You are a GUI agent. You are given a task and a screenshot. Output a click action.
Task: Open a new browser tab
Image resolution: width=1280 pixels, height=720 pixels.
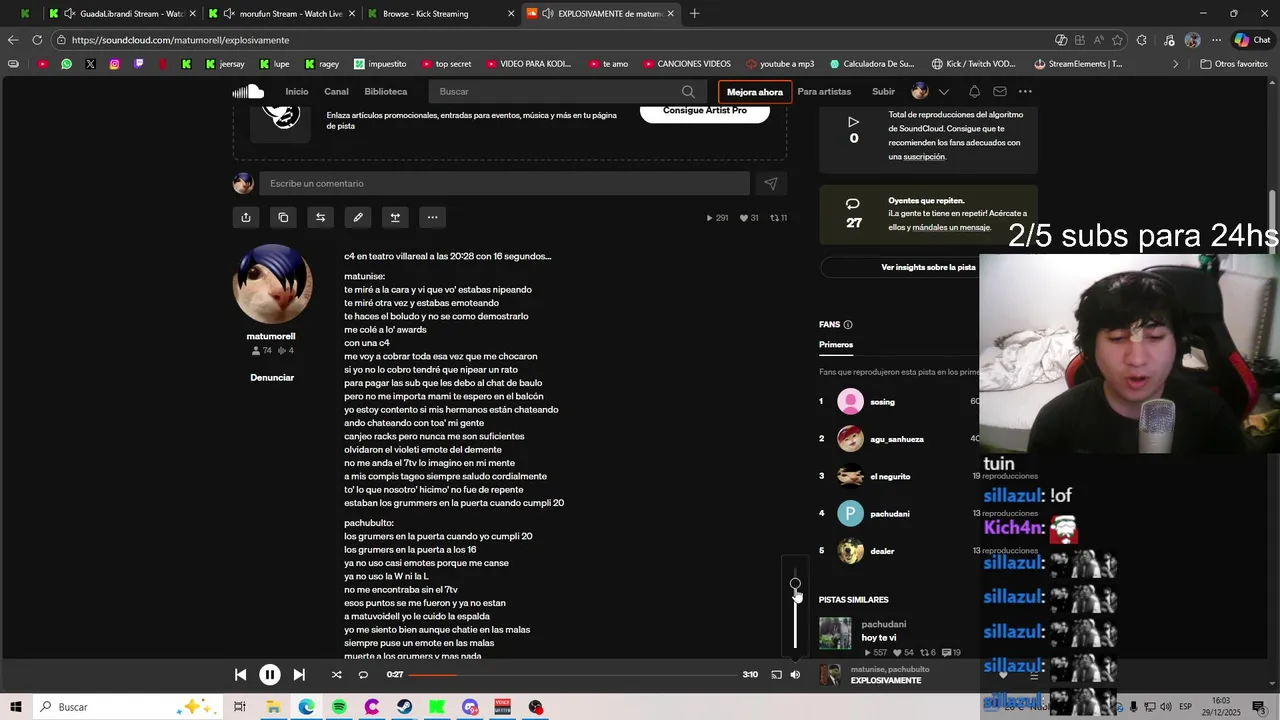[x=694, y=14]
